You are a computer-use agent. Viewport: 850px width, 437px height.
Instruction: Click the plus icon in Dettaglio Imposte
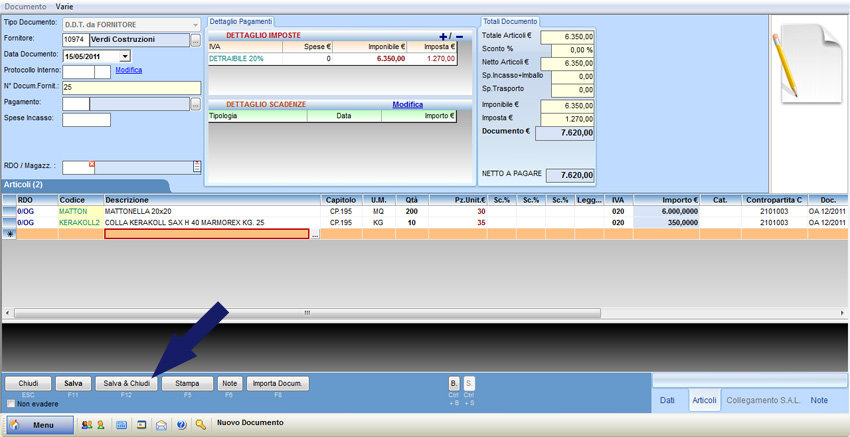444,37
